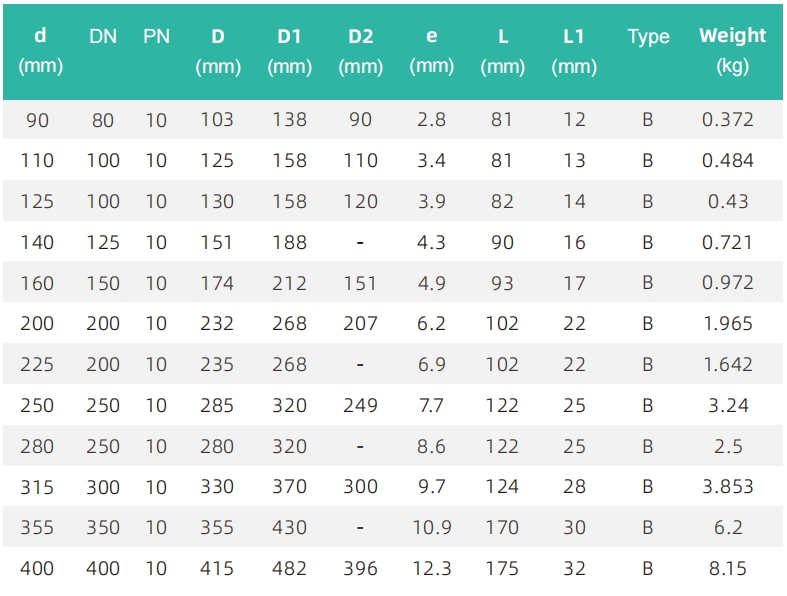Click the D1 value 482
Image resolution: width=787 pixels, height=596 pixels.
290,568
